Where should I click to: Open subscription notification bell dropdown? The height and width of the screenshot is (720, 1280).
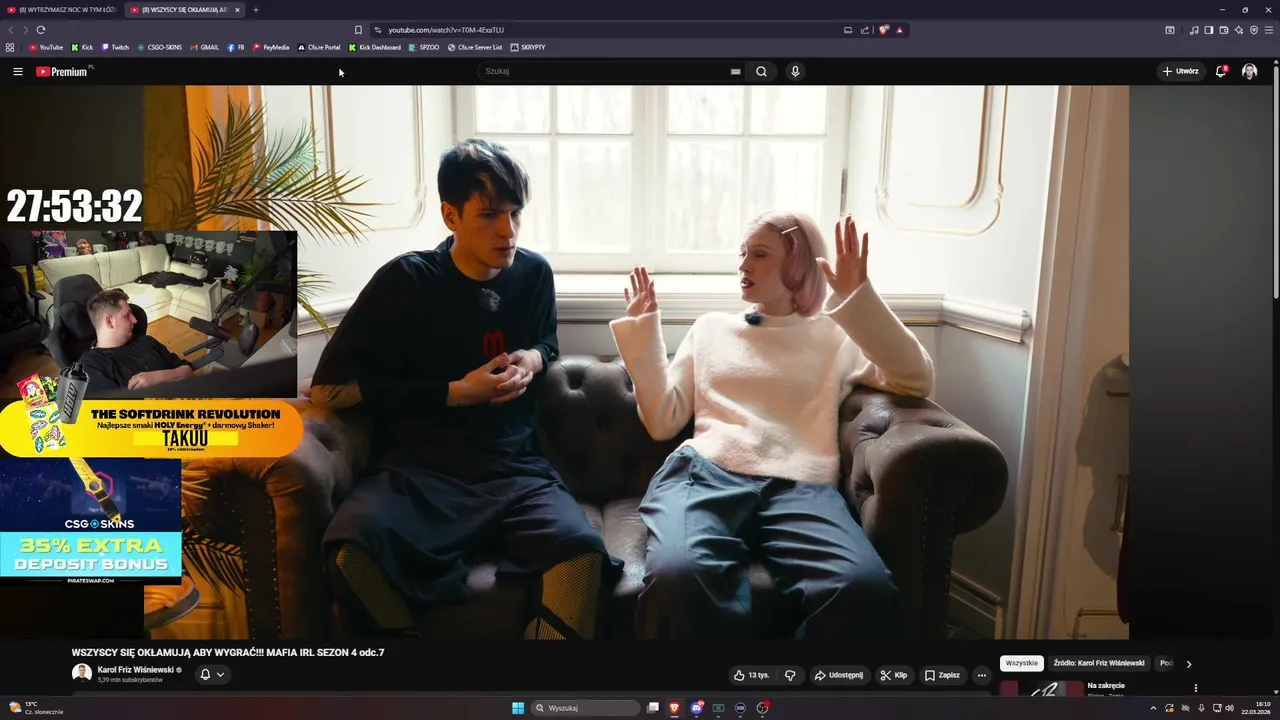(x=212, y=674)
